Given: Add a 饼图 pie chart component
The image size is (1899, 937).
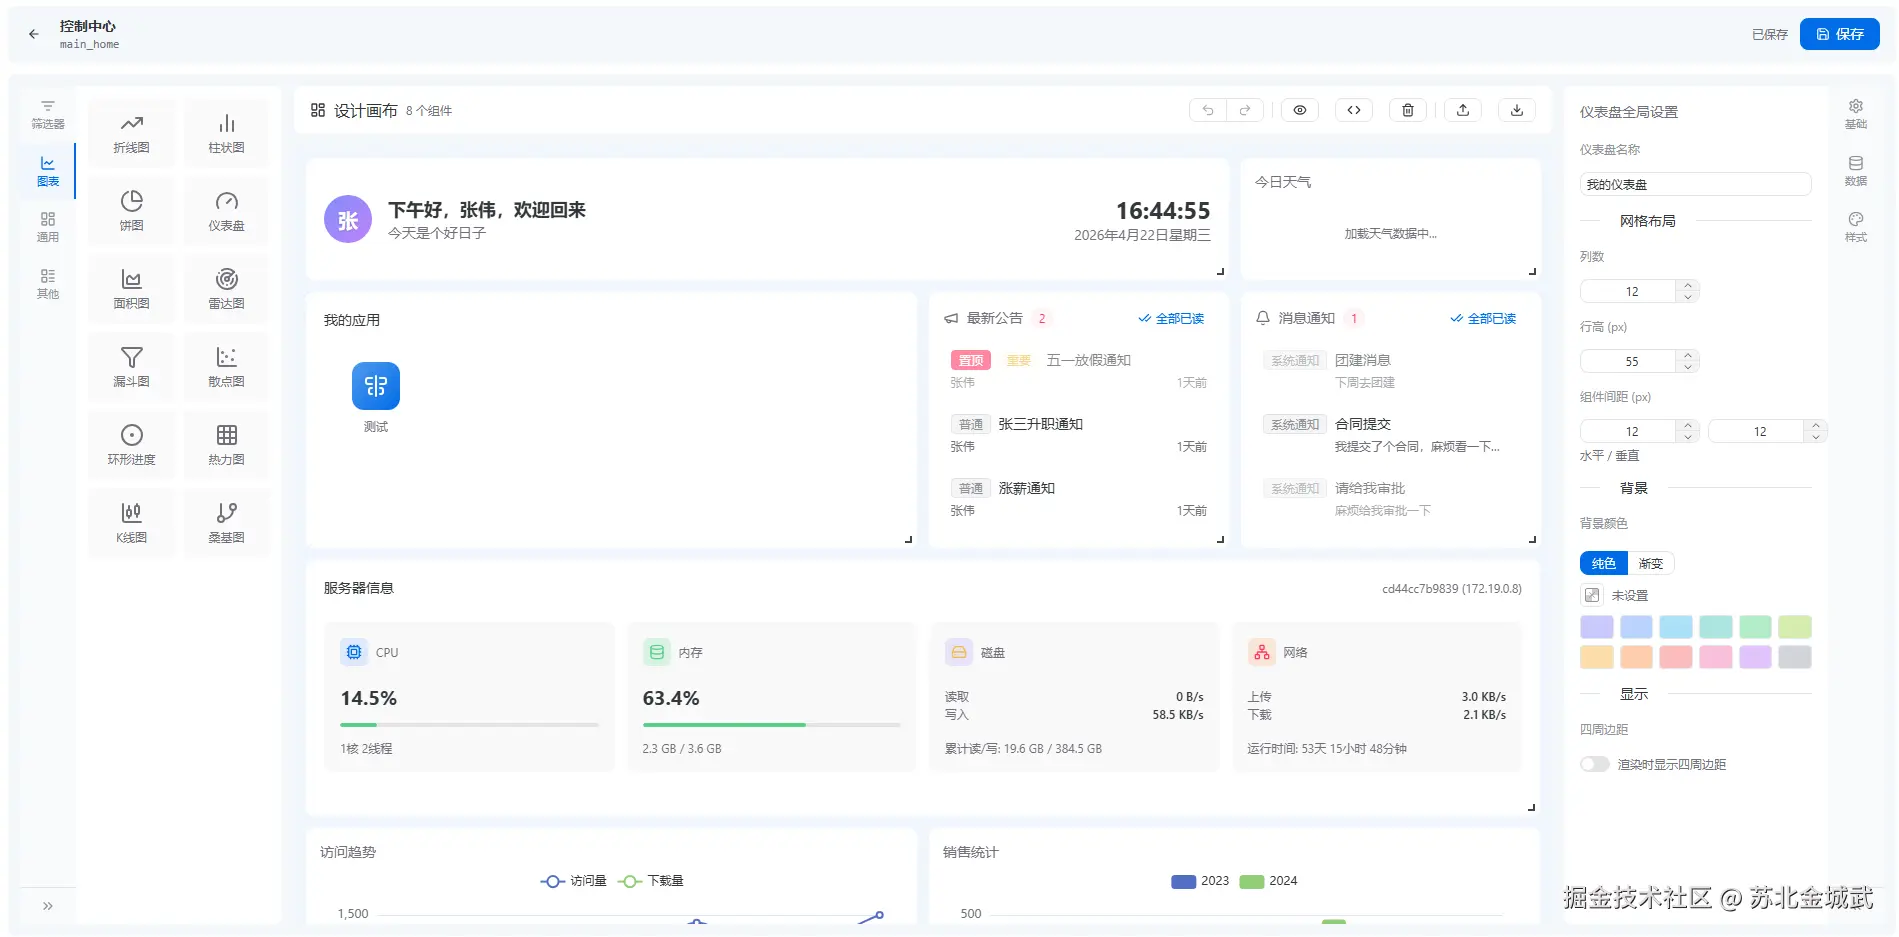Looking at the screenshot, I should (131, 212).
